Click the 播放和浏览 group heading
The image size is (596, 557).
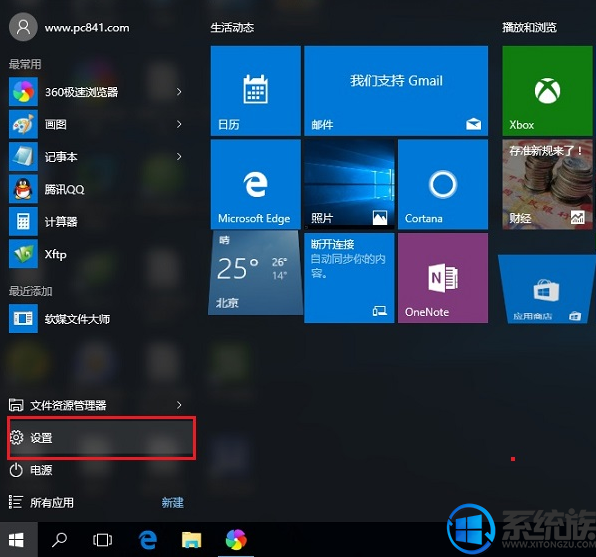[529, 27]
